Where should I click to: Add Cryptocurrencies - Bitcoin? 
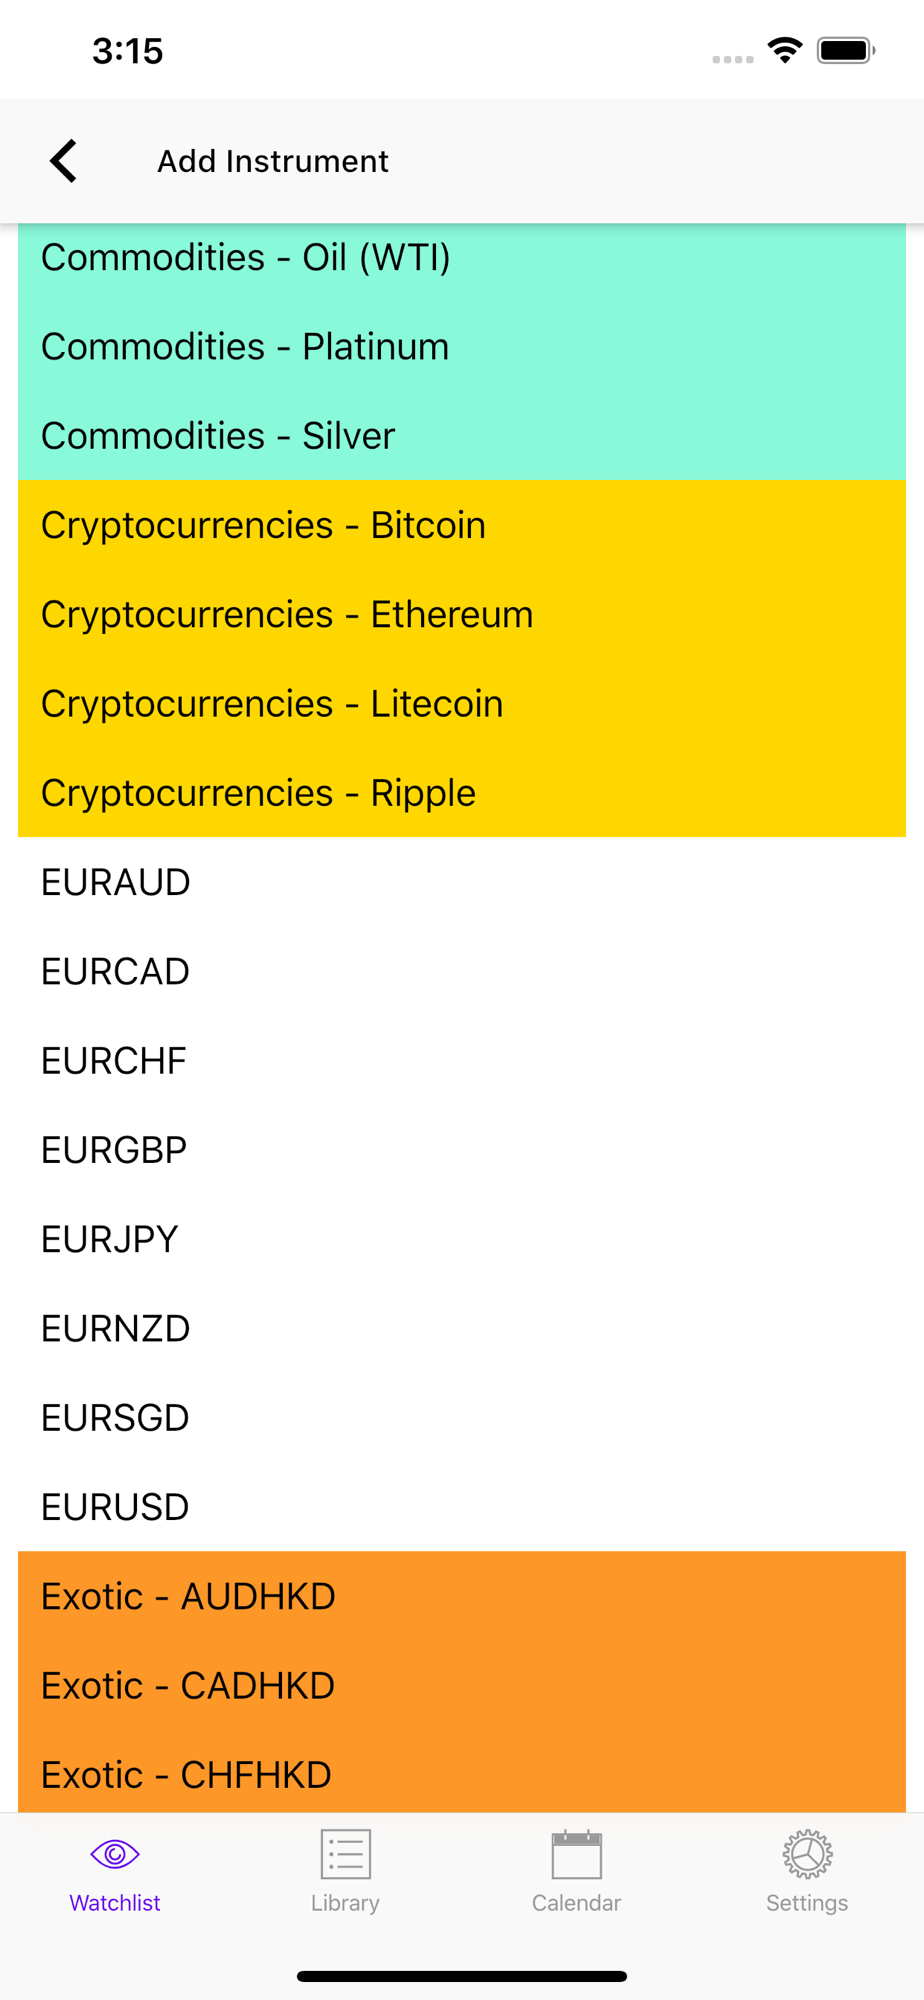coord(462,525)
